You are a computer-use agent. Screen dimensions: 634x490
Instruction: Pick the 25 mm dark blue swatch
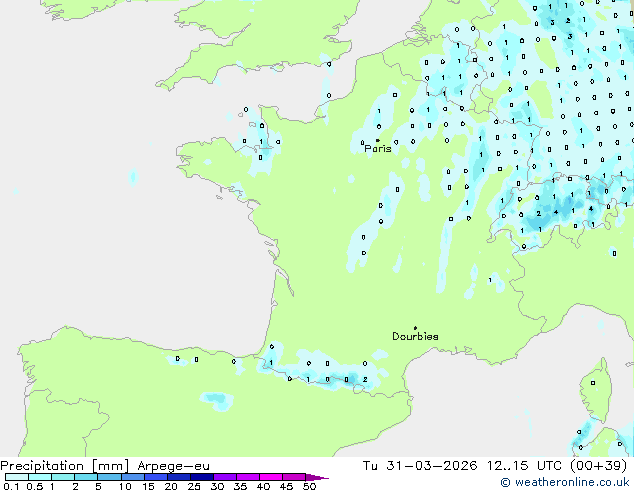click(x=202, y=477)
